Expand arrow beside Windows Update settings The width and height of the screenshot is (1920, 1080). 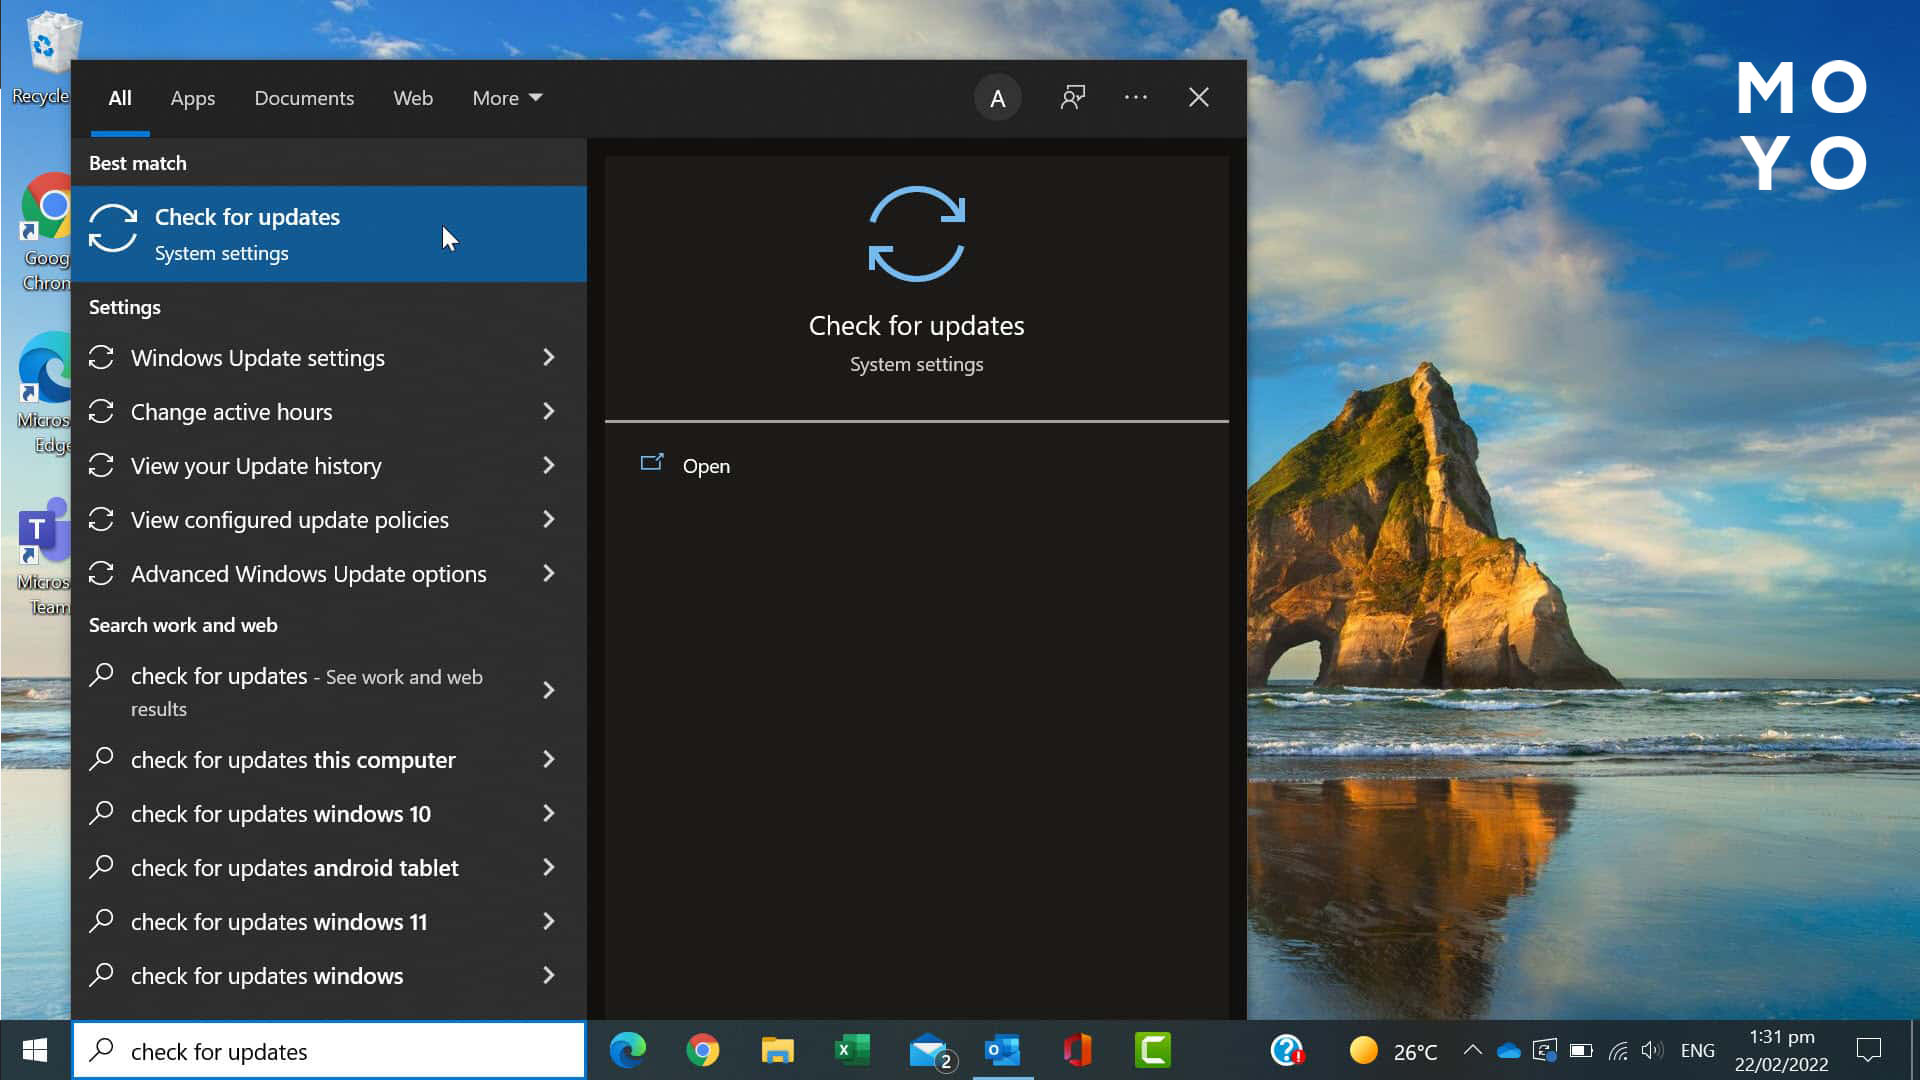click(x=548, y=358)
